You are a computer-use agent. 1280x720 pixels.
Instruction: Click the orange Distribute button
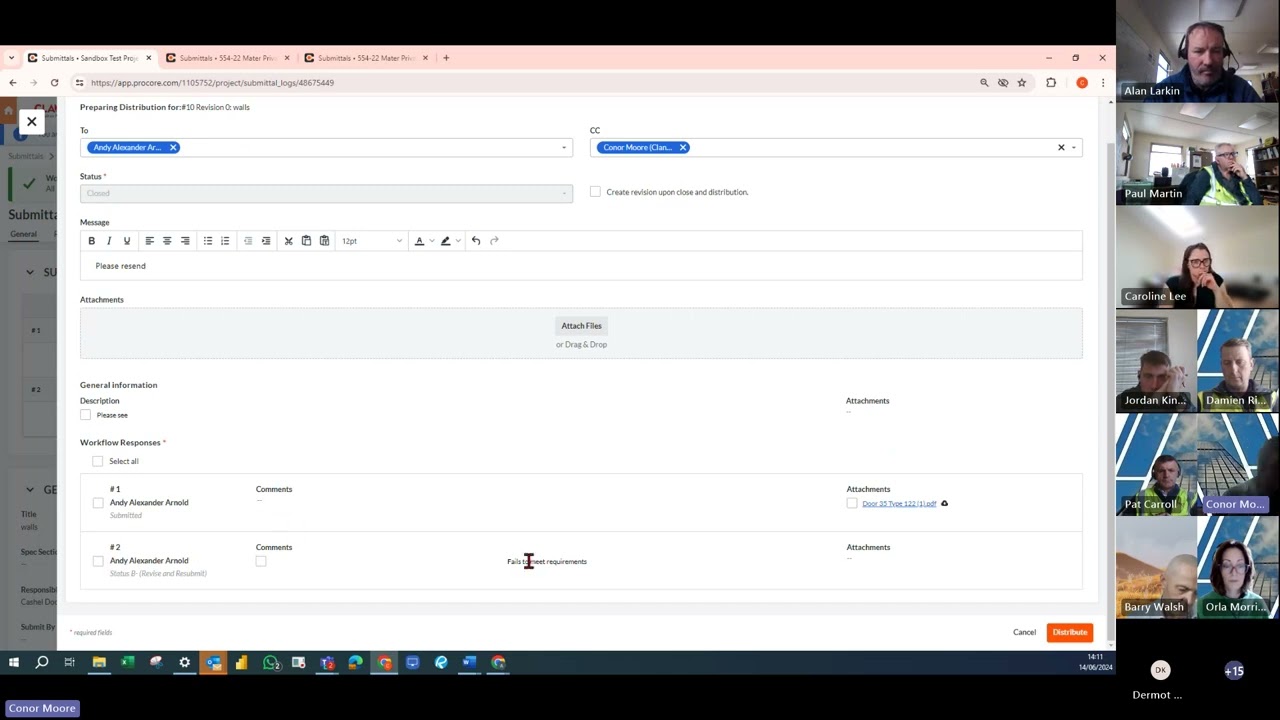tap(1070, 632)
